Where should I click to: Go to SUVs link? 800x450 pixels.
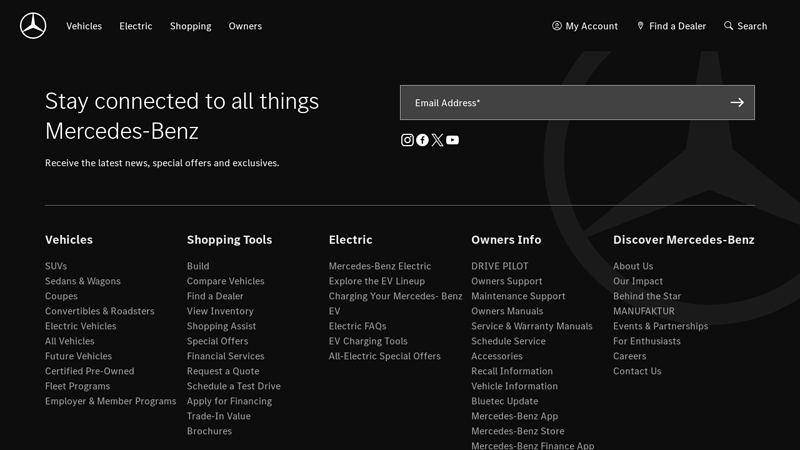click(x=56, y=266)
